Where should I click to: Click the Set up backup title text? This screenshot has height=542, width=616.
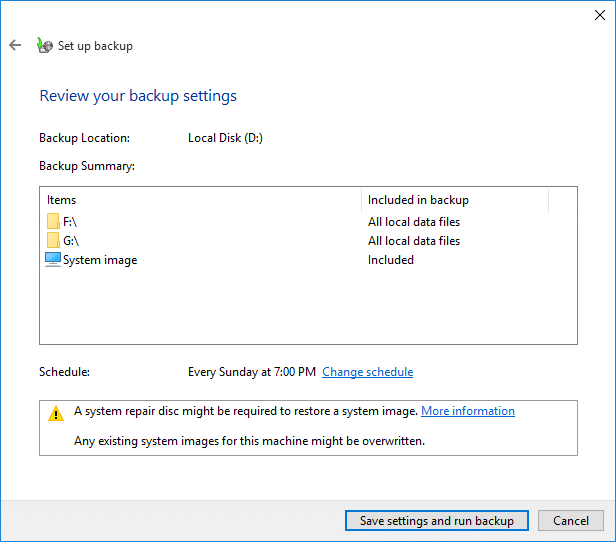click(x=95, y=46)
